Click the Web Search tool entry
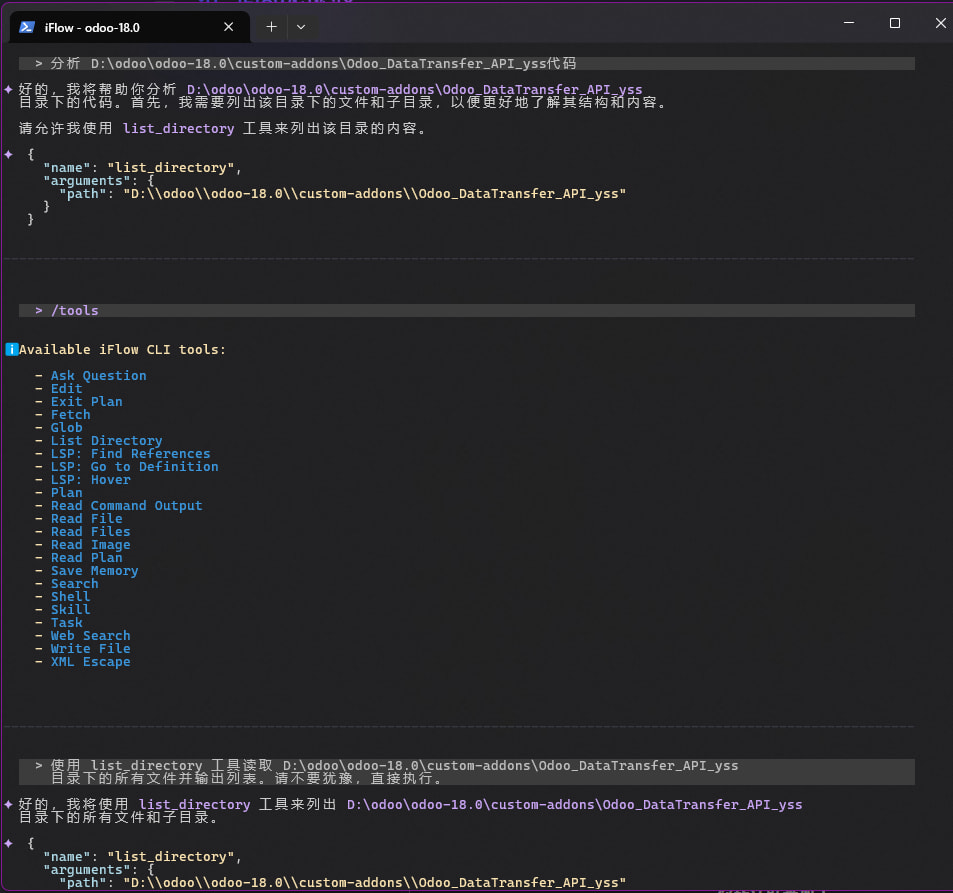Screen dimensions: 953x893 point(90,636)
